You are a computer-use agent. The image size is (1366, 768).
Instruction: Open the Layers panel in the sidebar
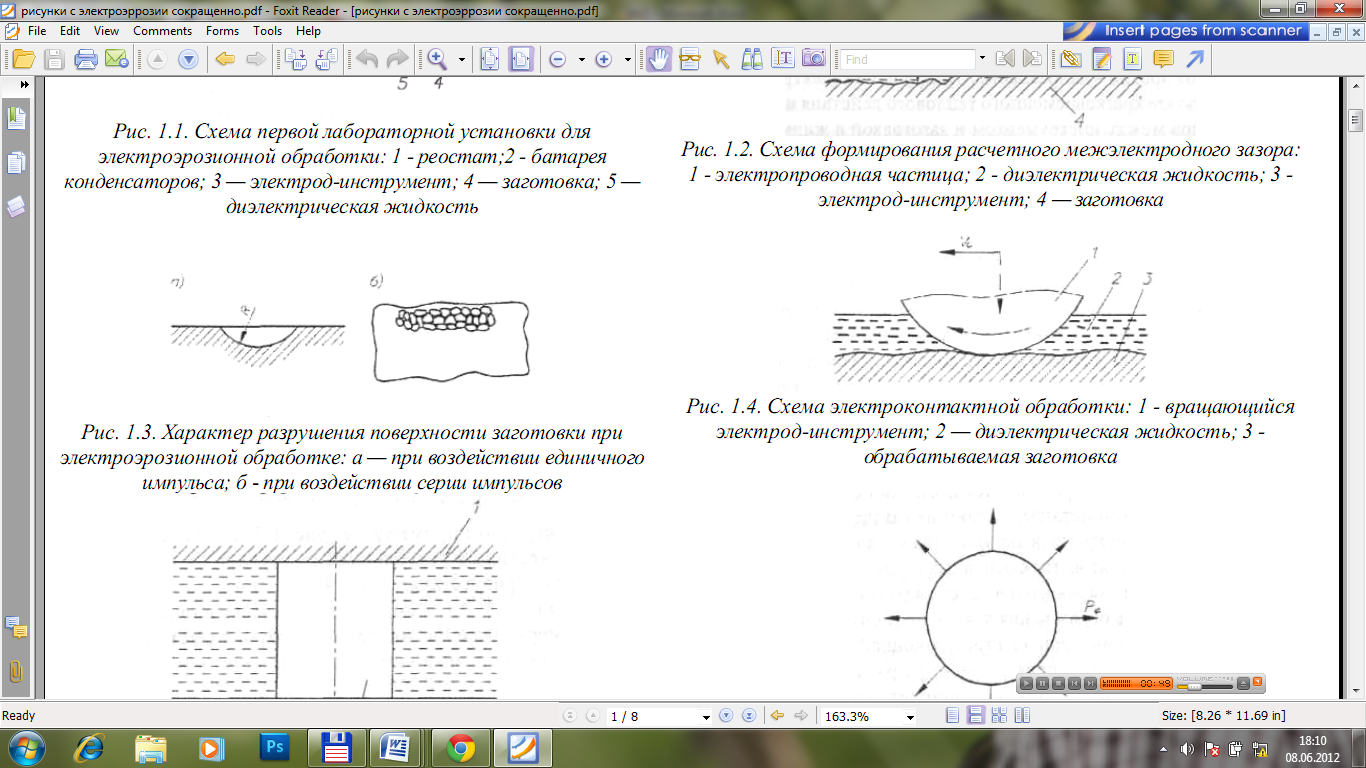[16, 207]
